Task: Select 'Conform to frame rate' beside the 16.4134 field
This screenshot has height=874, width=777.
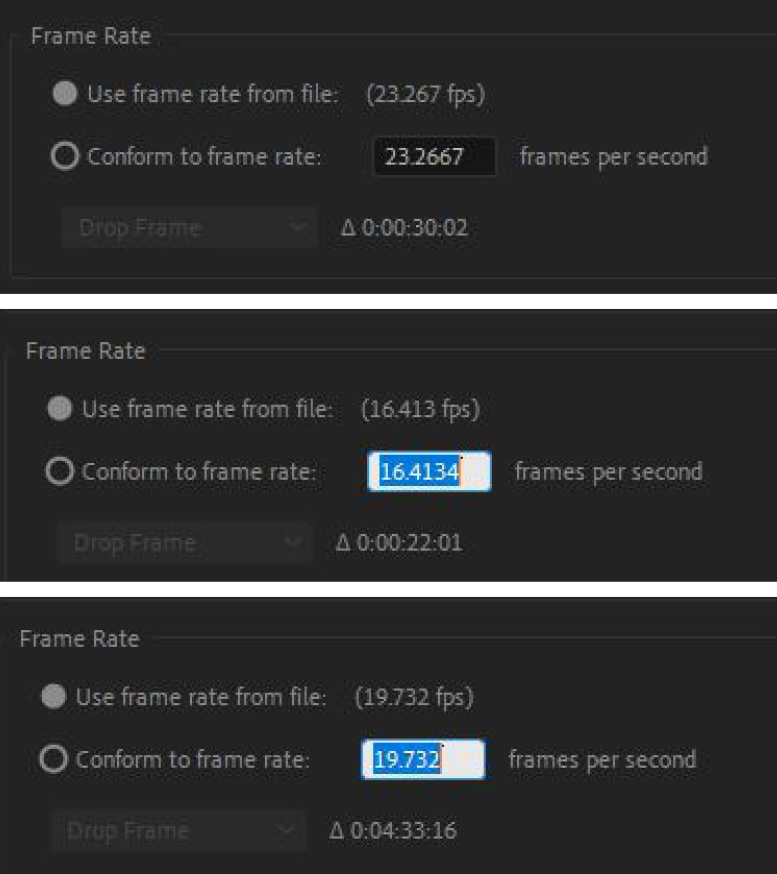Action: tap(60, 471)
